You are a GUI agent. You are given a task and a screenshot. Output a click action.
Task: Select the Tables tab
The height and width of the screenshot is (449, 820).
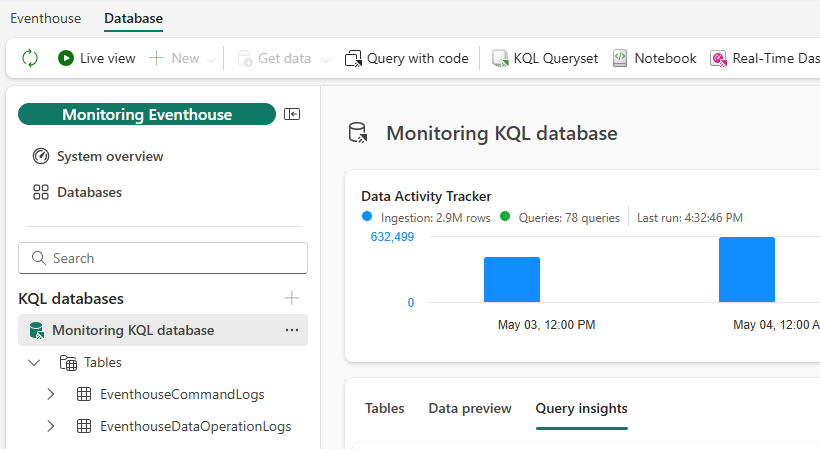385,408
